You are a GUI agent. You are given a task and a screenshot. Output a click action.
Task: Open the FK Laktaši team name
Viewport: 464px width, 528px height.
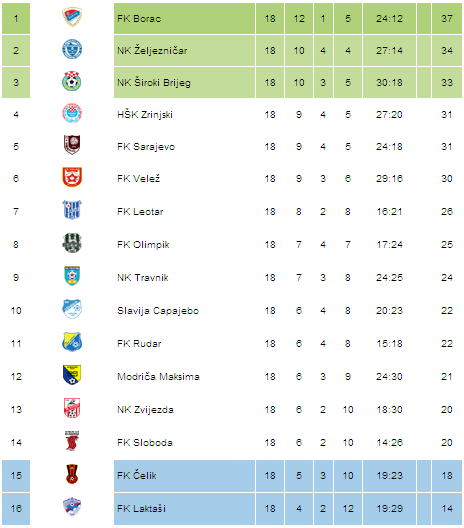pyautogui.click(x=141, y=508)
